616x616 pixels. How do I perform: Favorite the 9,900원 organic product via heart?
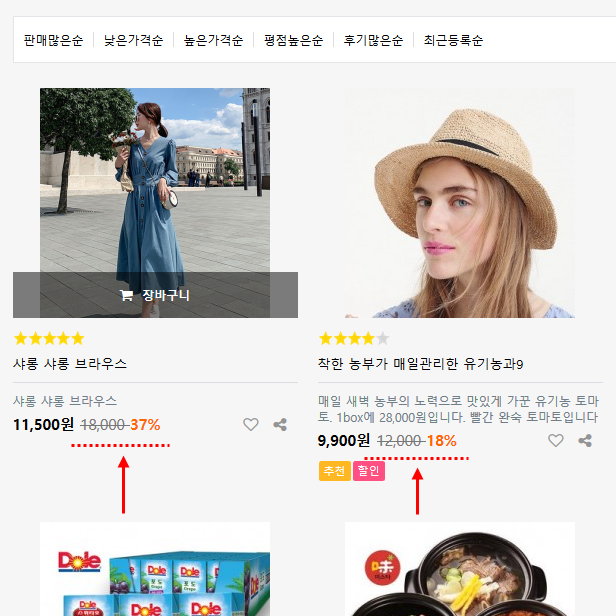(556, 440)
